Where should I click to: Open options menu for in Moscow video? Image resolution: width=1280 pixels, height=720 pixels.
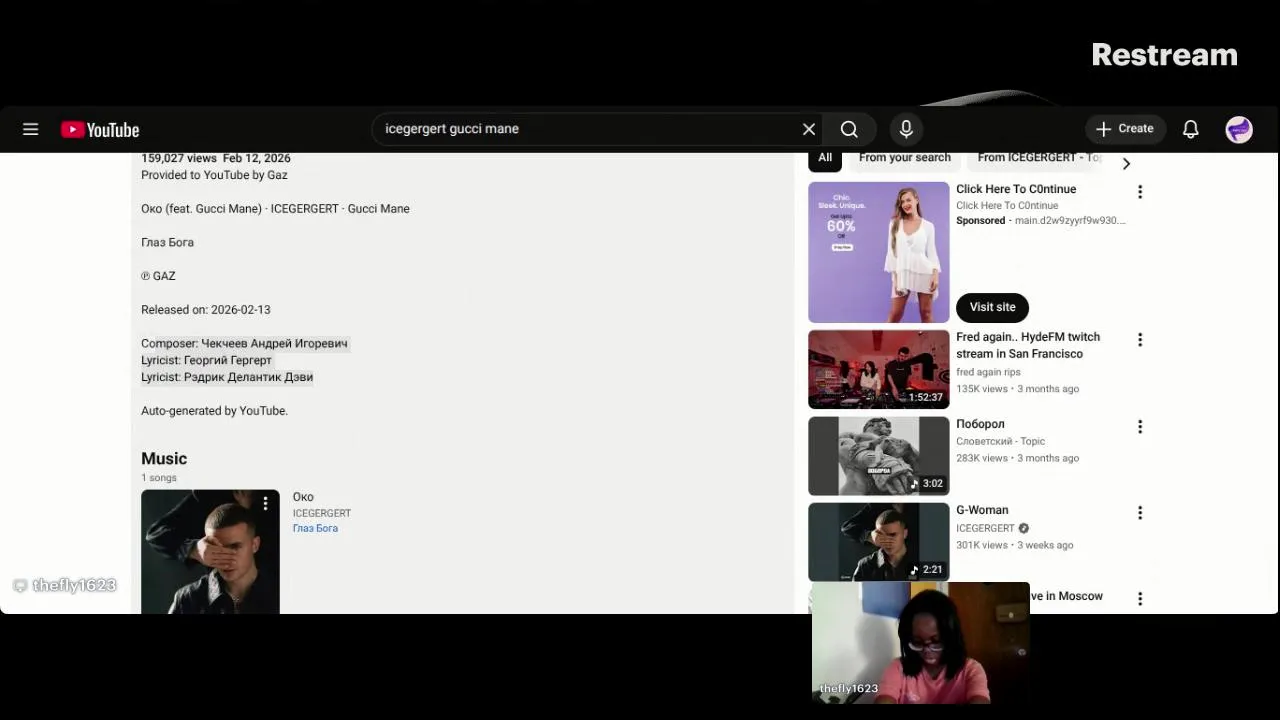coord(1139,599)
